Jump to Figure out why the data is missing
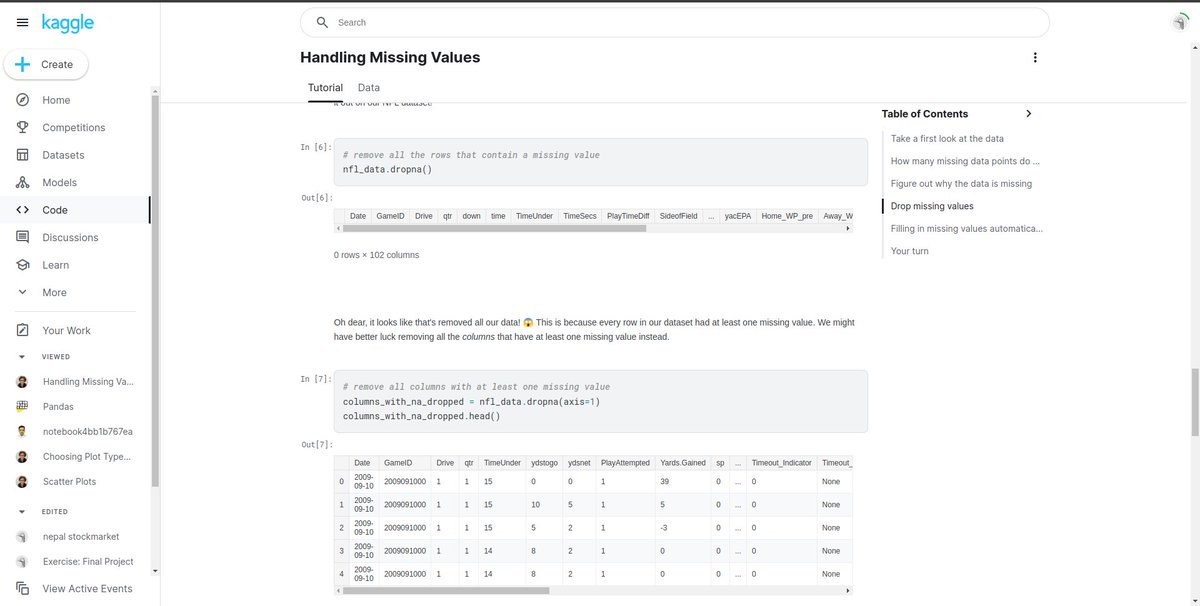The image size is (1200, 606). 961,184
